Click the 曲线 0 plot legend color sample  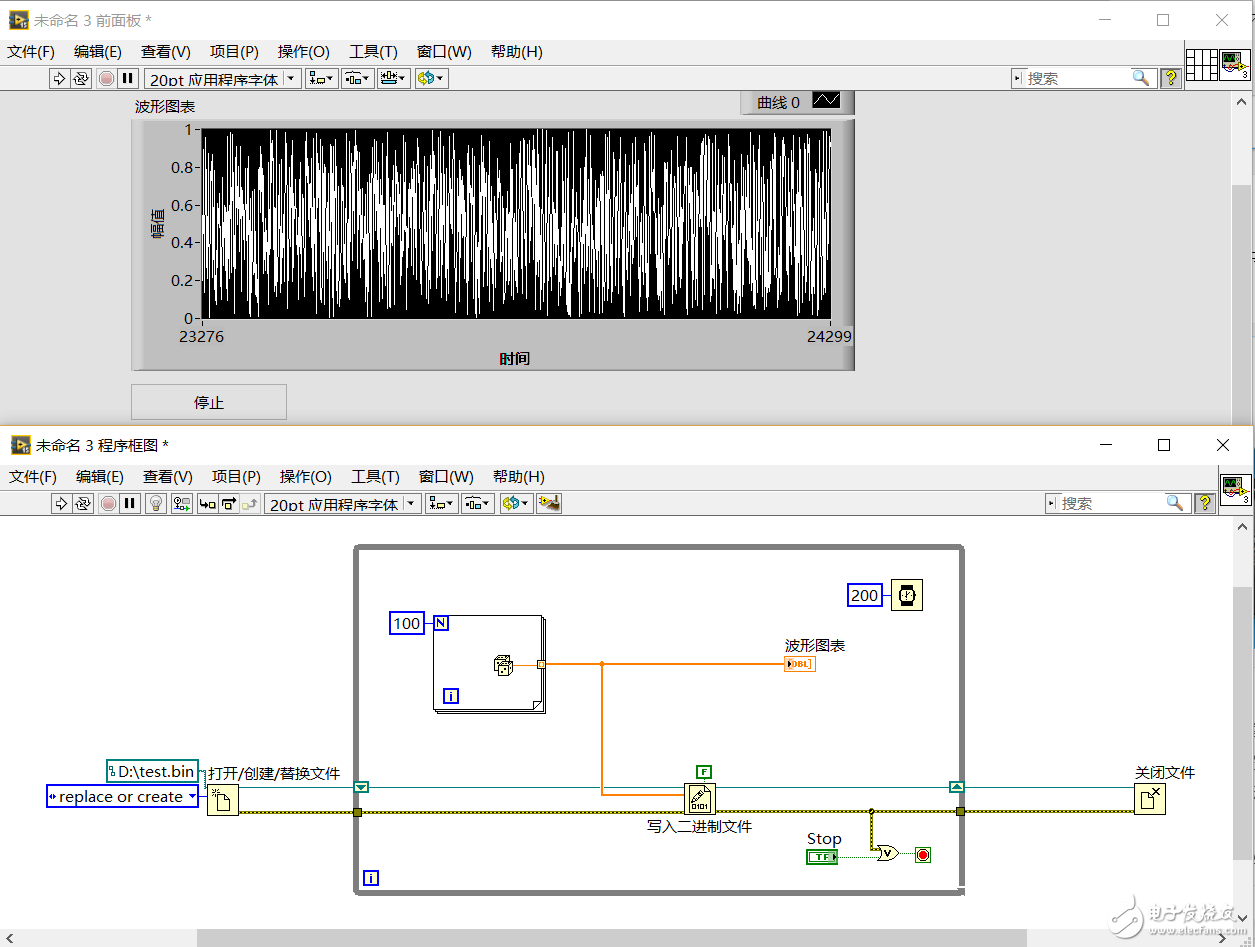click(x=826, y=101)
